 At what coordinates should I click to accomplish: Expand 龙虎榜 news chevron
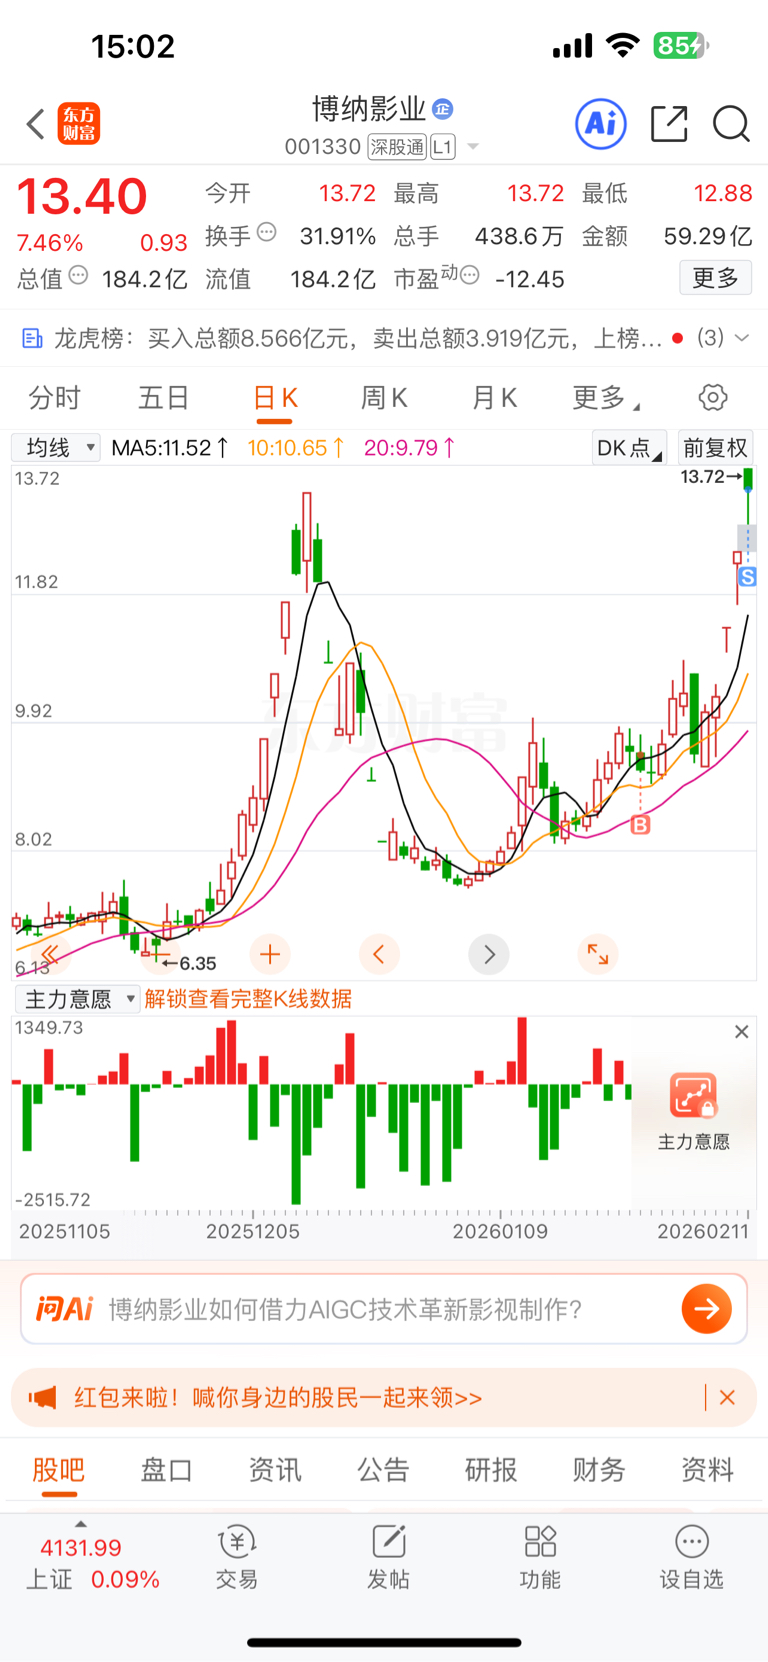click(742, 338)
